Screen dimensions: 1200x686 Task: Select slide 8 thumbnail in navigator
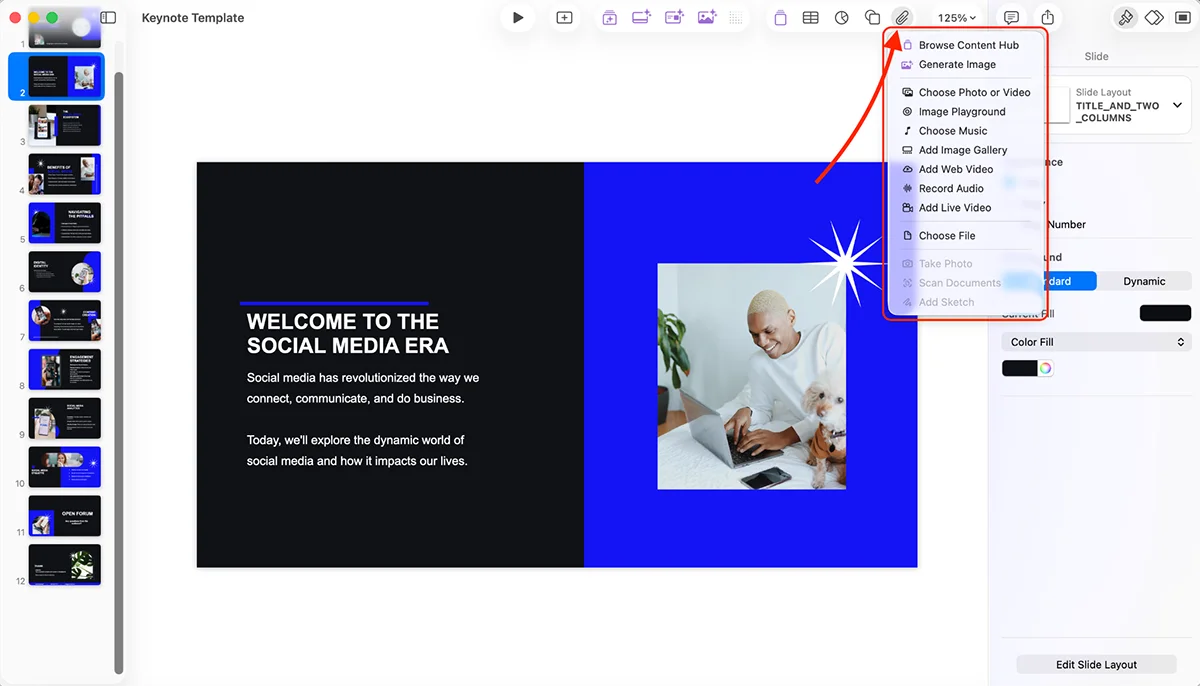65,369
